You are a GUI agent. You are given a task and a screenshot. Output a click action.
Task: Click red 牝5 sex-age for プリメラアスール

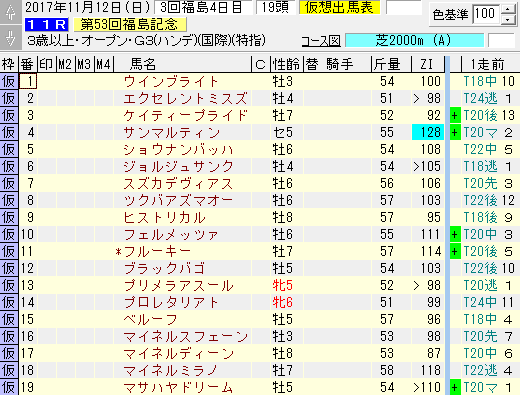click(283, 286)
